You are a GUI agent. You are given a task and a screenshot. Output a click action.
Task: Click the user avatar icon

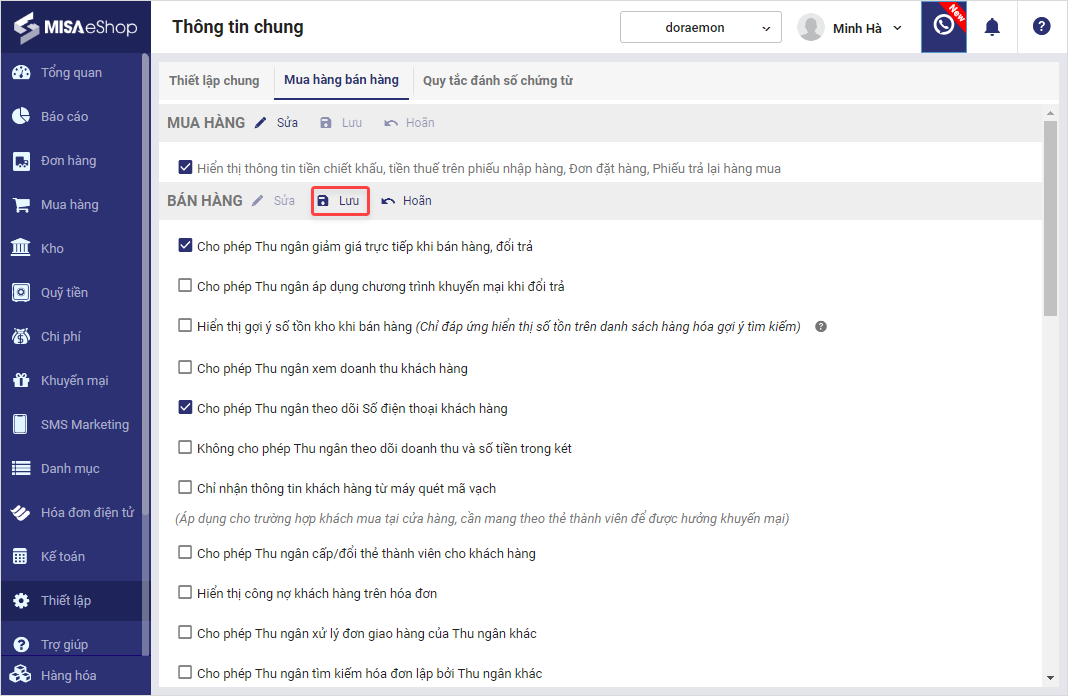pos(811,27)
